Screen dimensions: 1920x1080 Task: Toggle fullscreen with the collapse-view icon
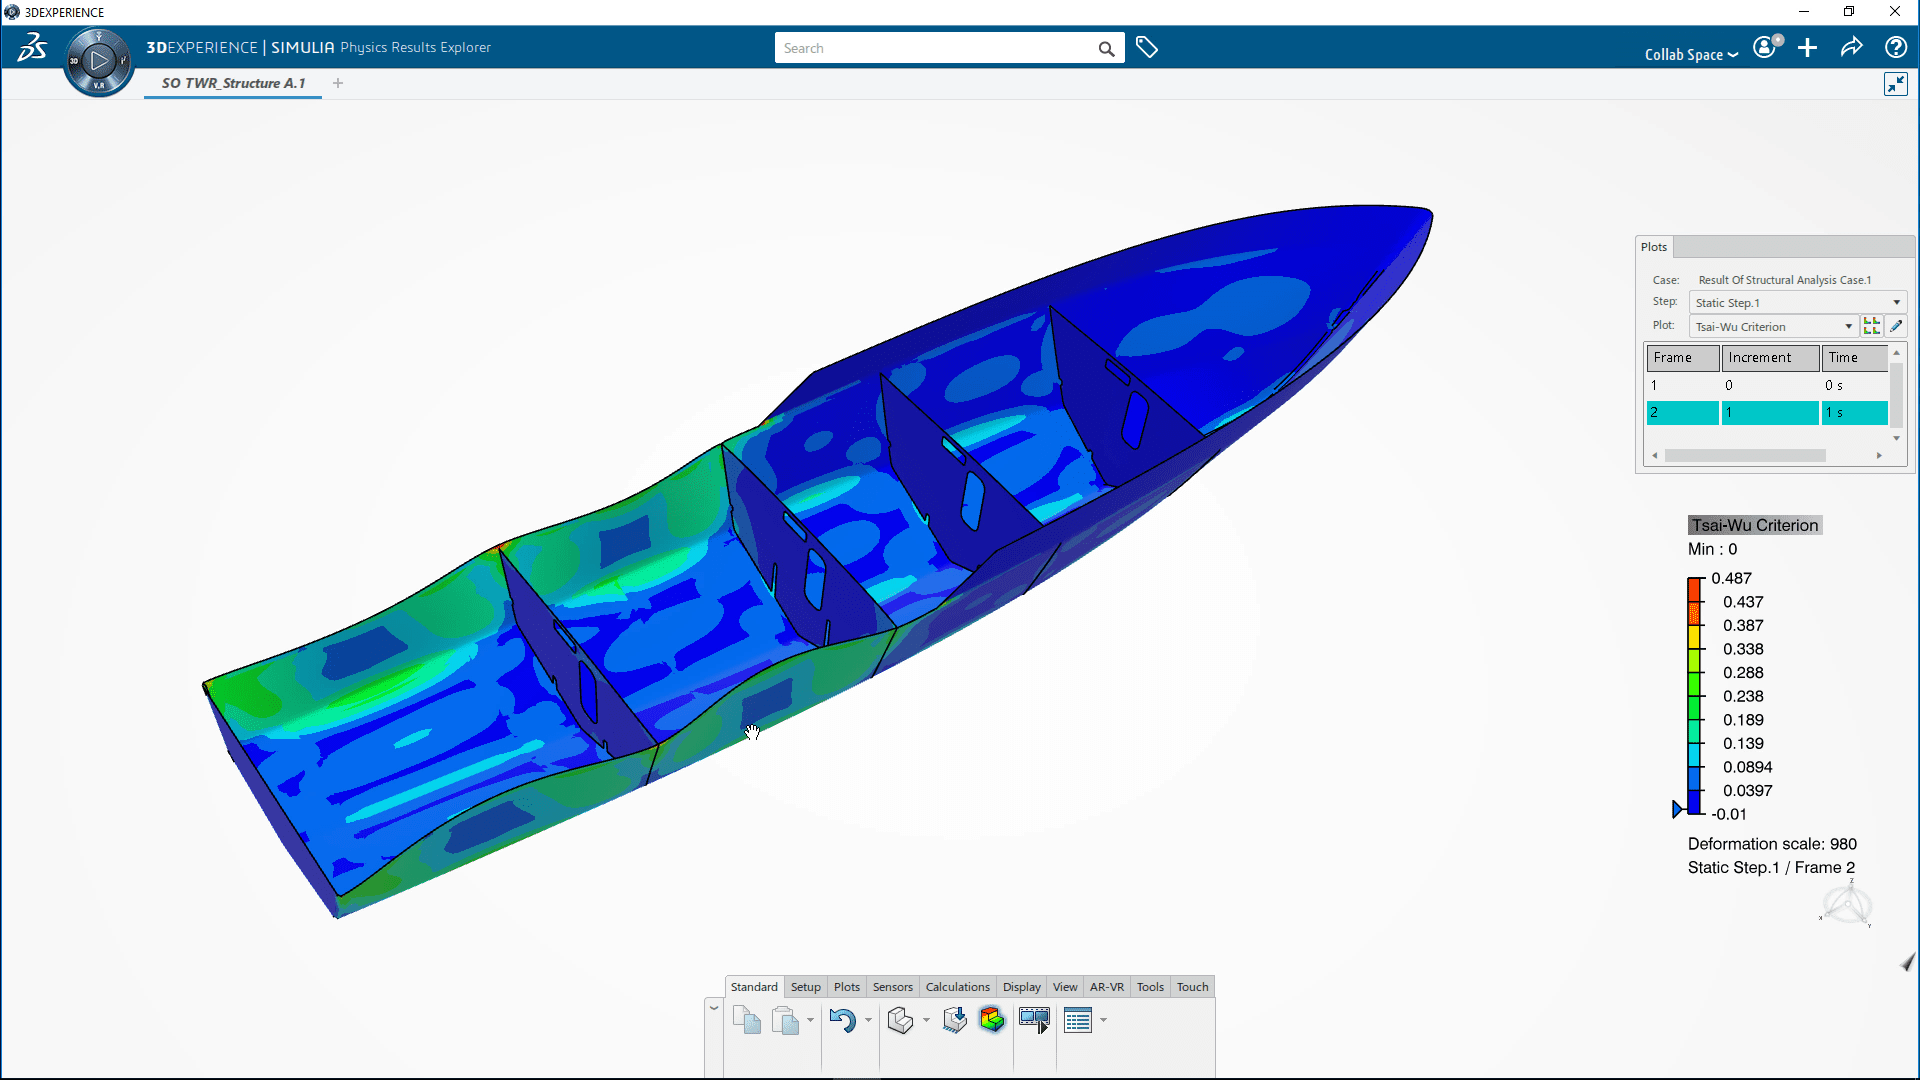tap(1895, 84)
